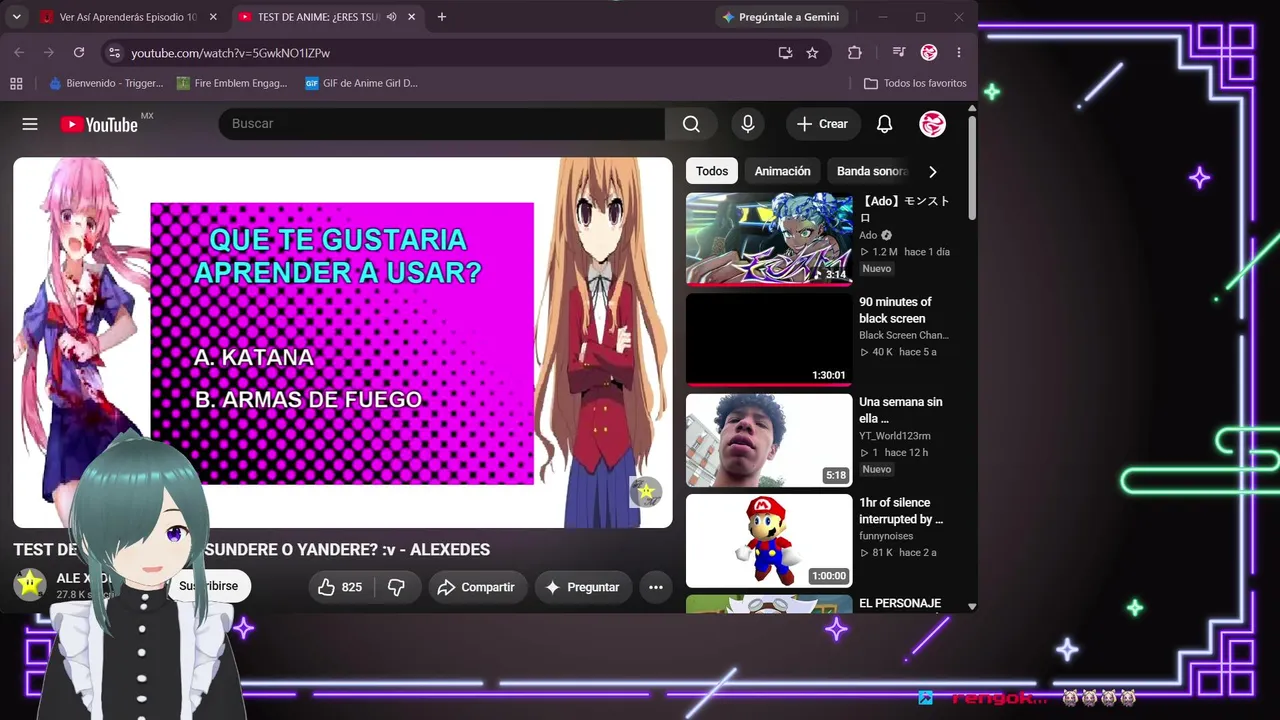Bookmark this page with the star
Image resolution: width=1280 pixels, height=720 pixels.
coord(812,53)
